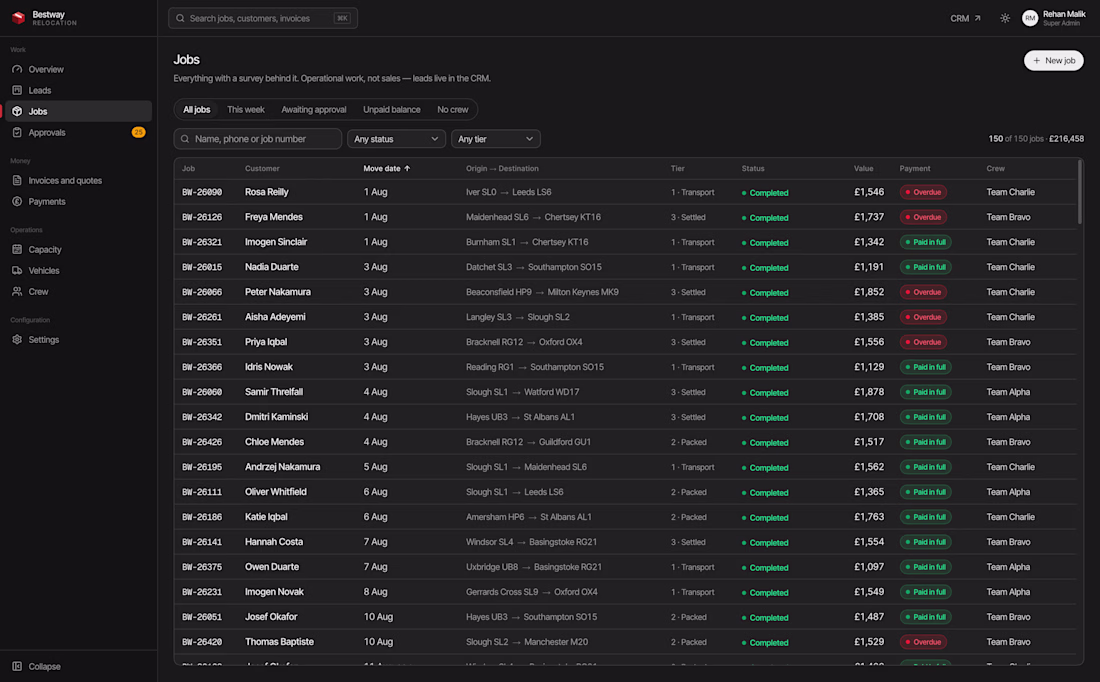The width and height of the screenshot is (1100, 682).
Task: Select the Jobs cube icon in sidebar
Action: [x=18, y=112]
